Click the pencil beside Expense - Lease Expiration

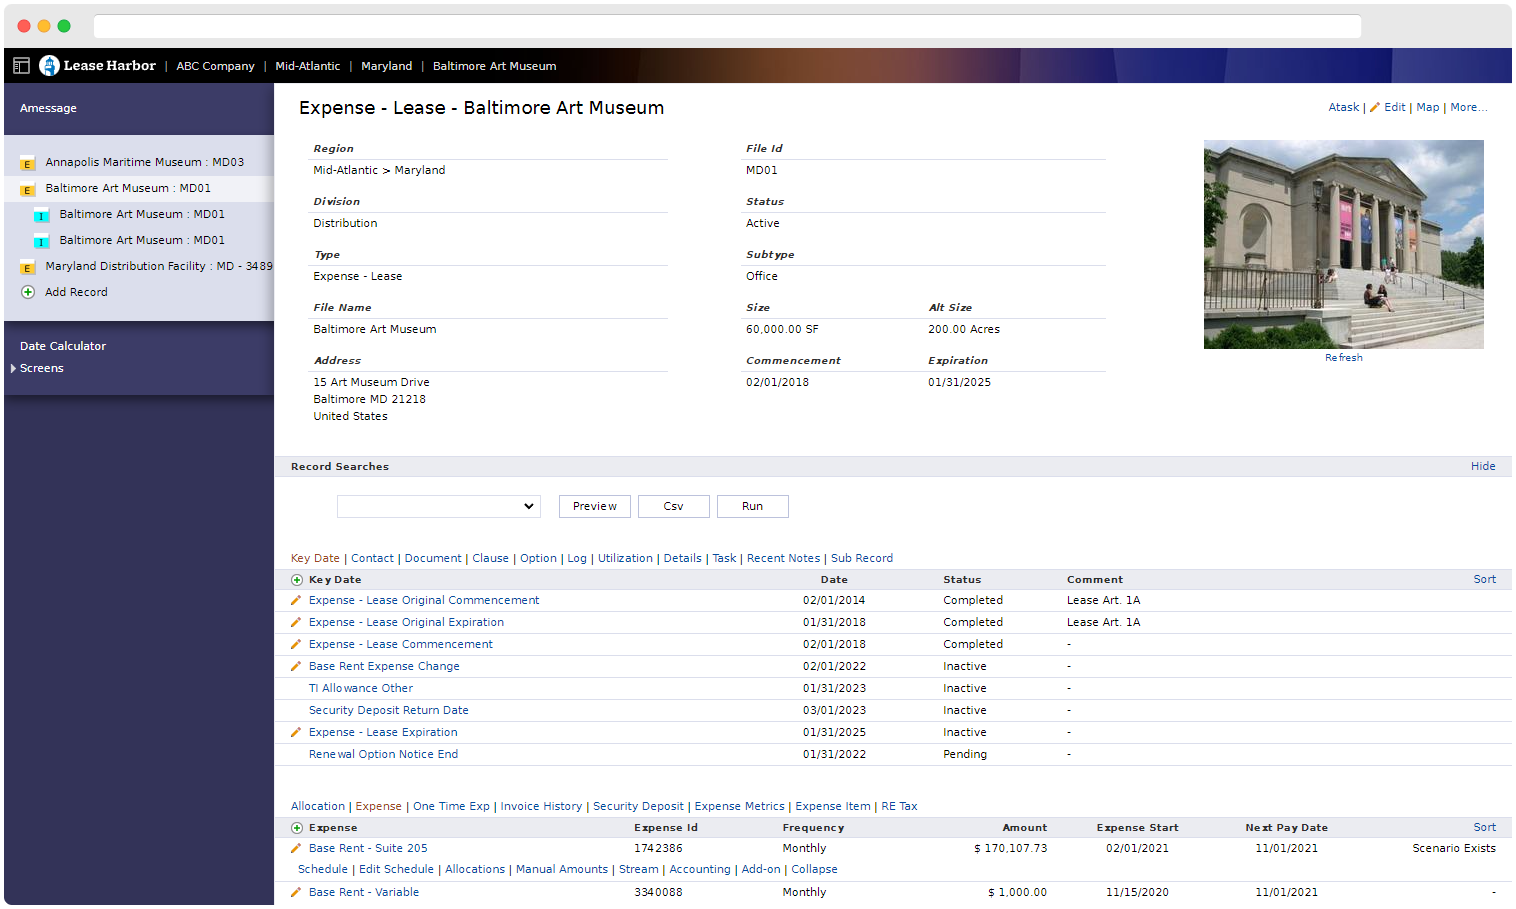click(x=294, y=731)
